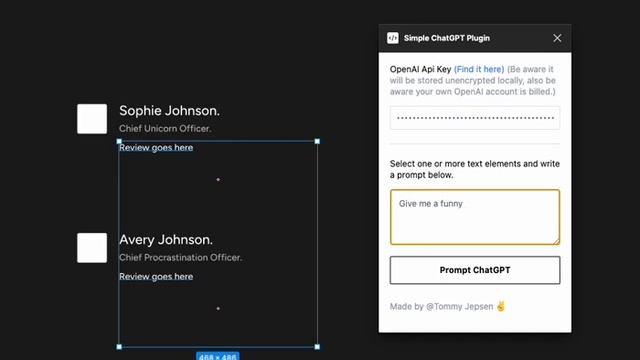This screenshot has width=640, height=360.
Task: Select 'Review goes here' under Sophie Johnson
Action: click(156, 148)
